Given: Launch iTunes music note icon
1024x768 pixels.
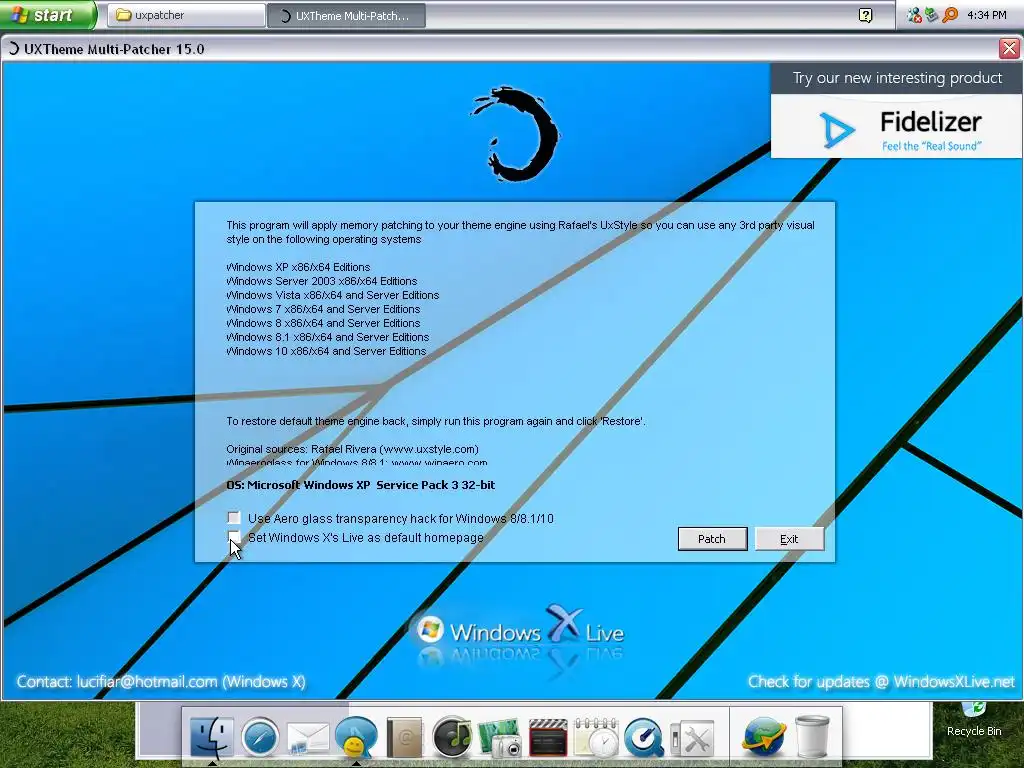Looking at the screenshot, I should [x=452, y=737].
